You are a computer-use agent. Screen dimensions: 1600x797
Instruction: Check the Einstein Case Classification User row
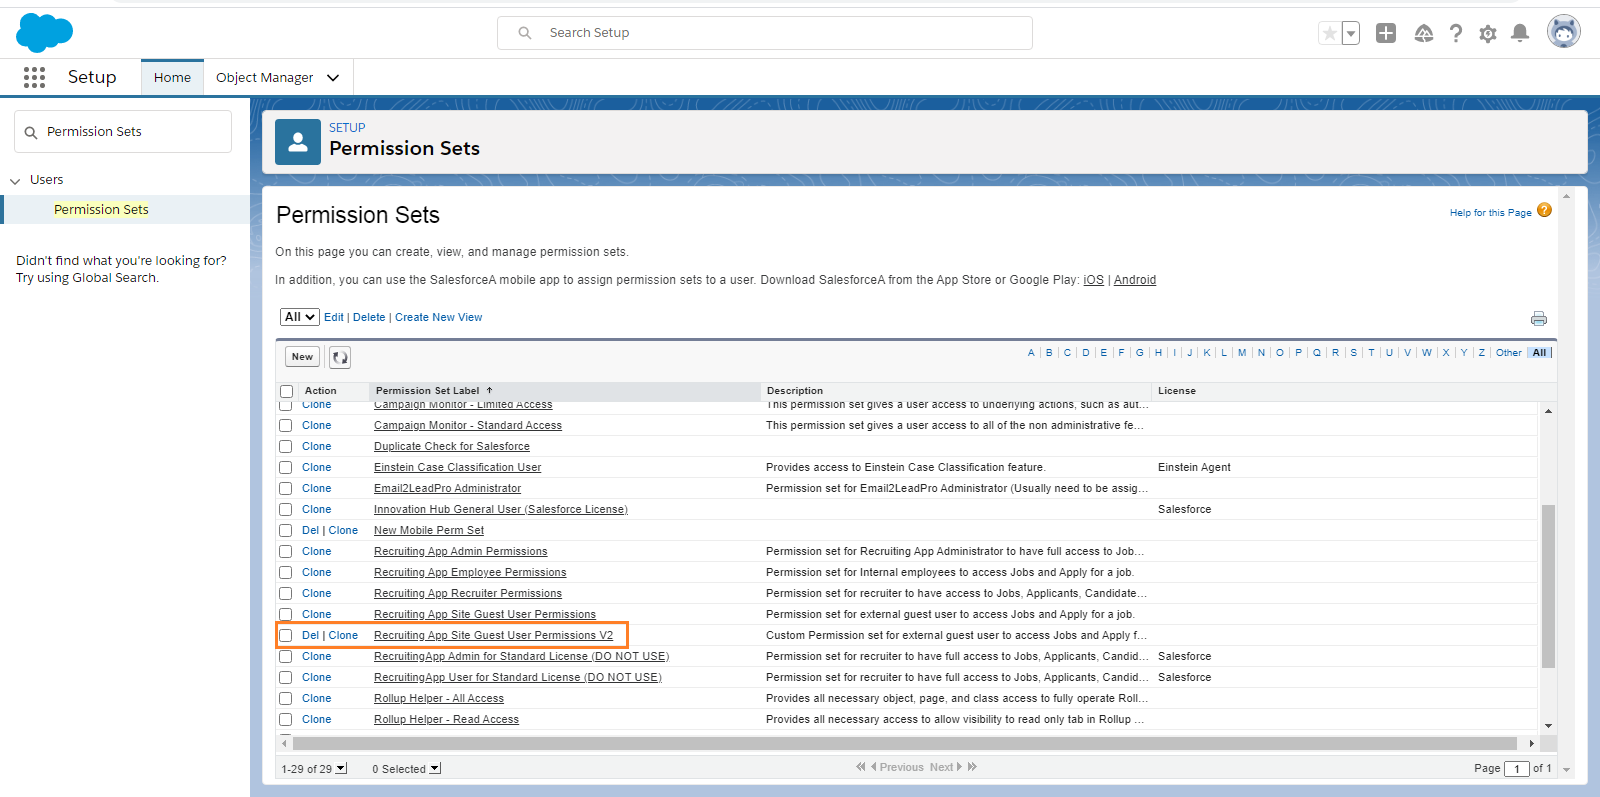click(x=286, y=468)
